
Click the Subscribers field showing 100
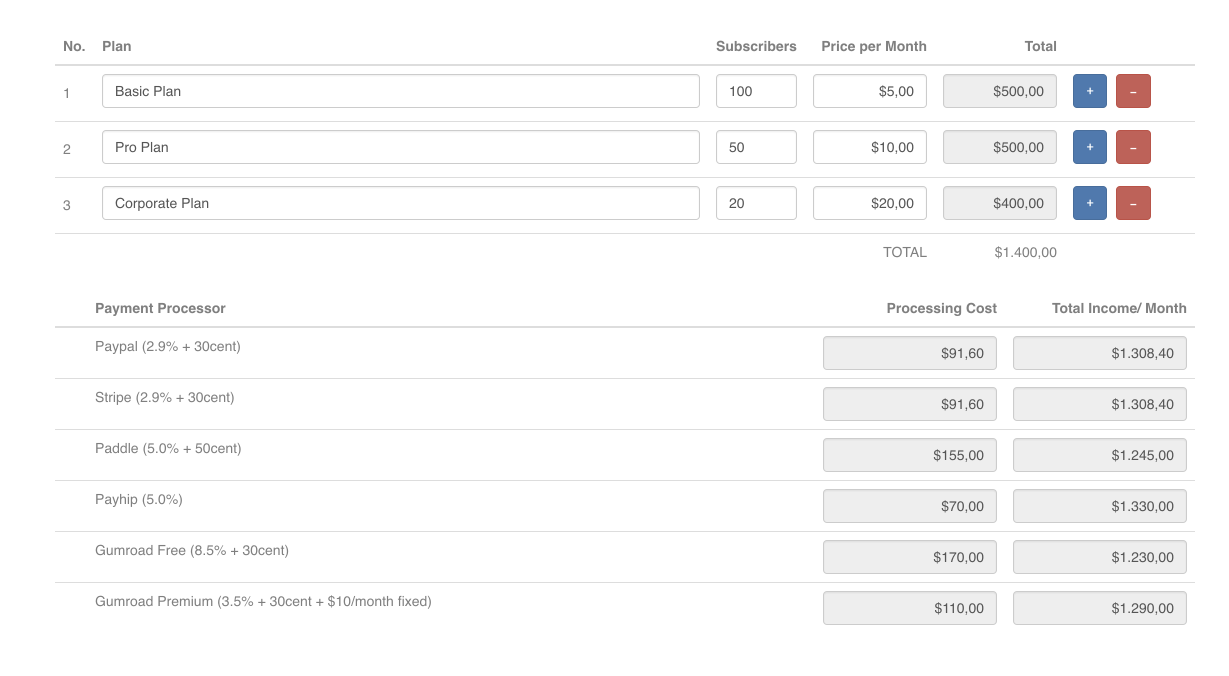pos(756,90)
